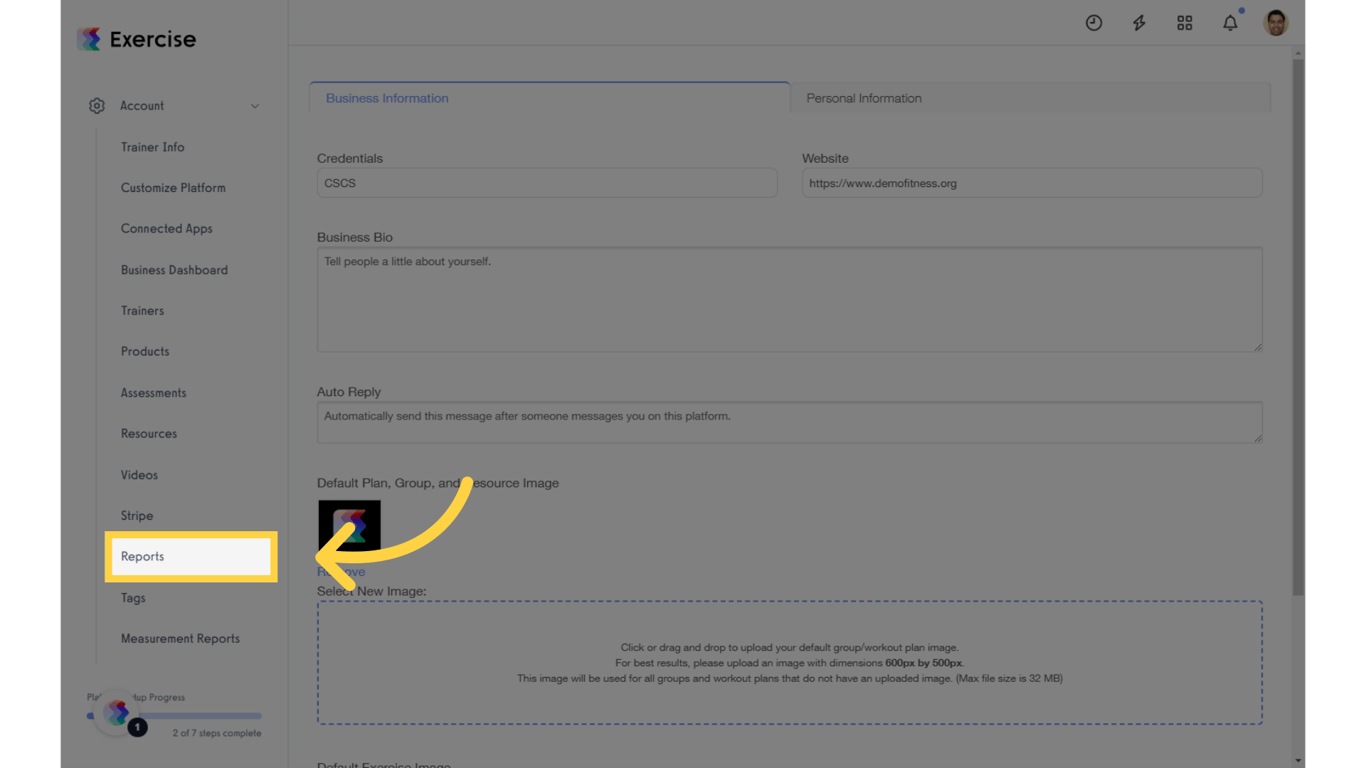Image resolution: width=1366 pixels, height=768 pixels.
Task: Open notifications via the bell icon
Action: (x=1230, y=22)
